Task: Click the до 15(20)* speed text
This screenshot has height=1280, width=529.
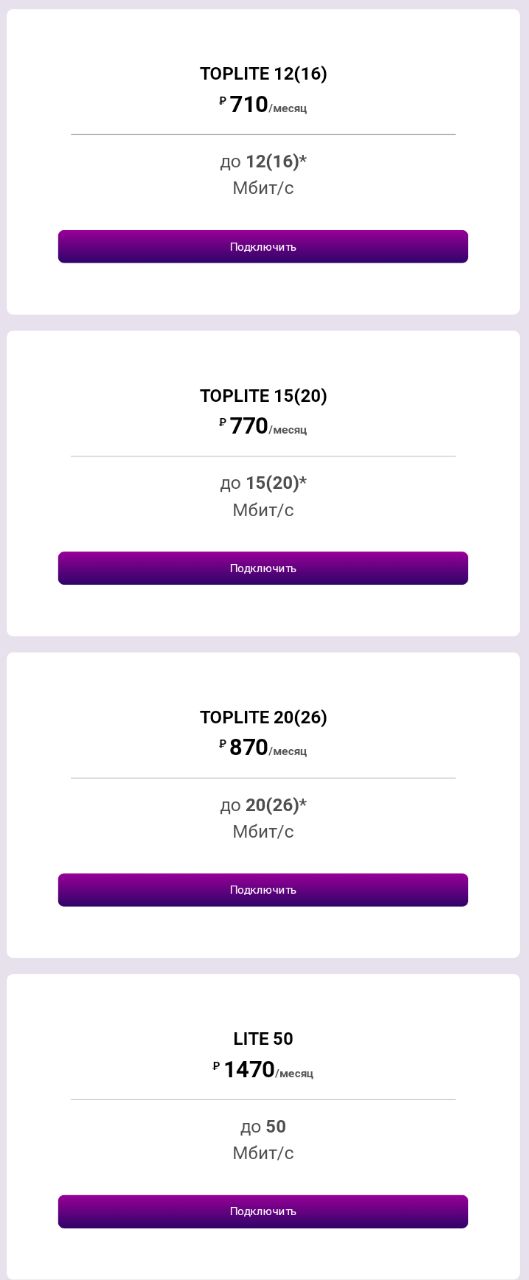Action: [263, 484]
